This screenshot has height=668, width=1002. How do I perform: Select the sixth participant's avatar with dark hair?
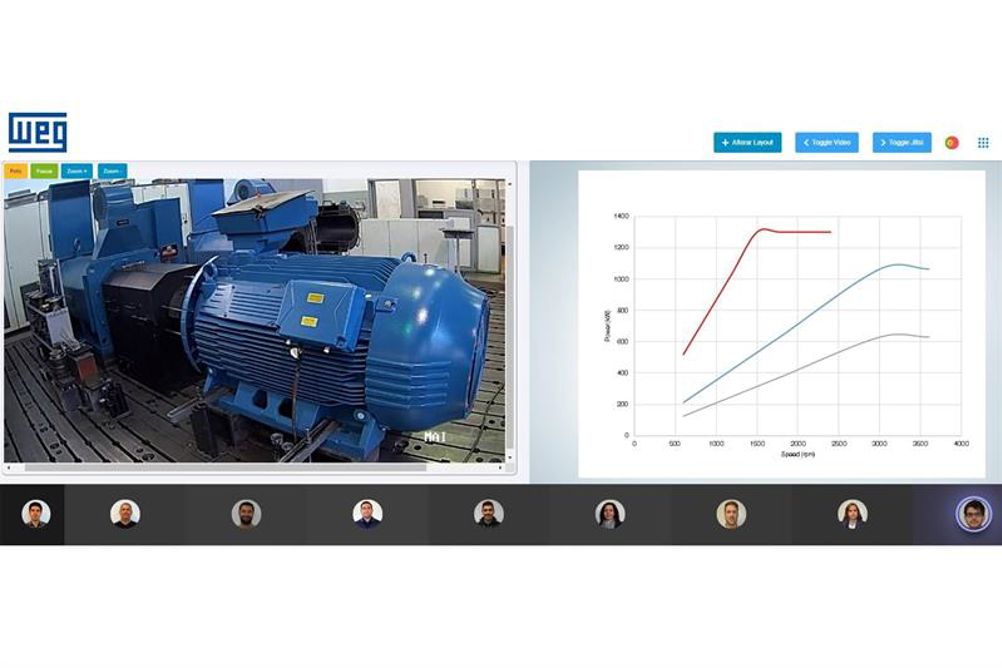(x=610, y=514)
